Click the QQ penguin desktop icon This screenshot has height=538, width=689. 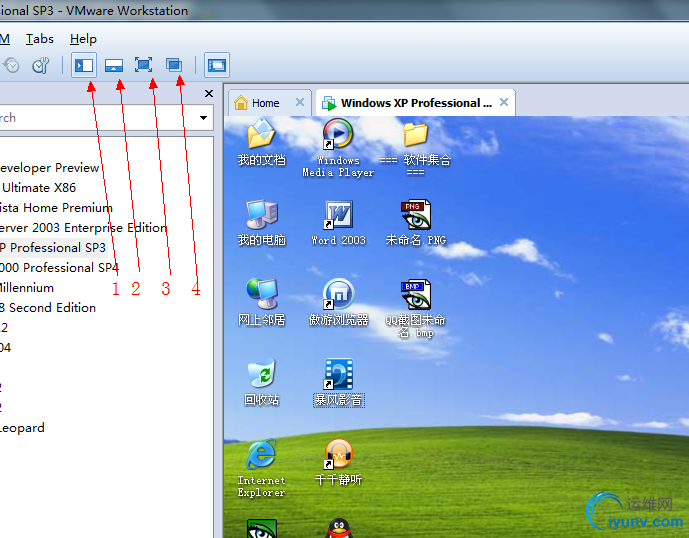click(x=339, y=528)
